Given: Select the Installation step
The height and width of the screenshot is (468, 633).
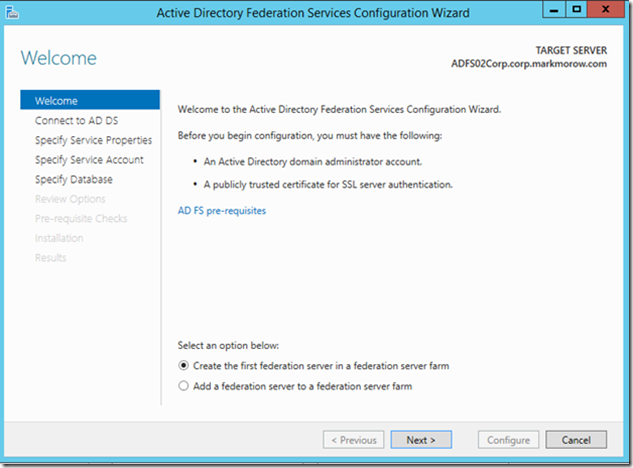Looking at the screenshot, I should [59, 238].
